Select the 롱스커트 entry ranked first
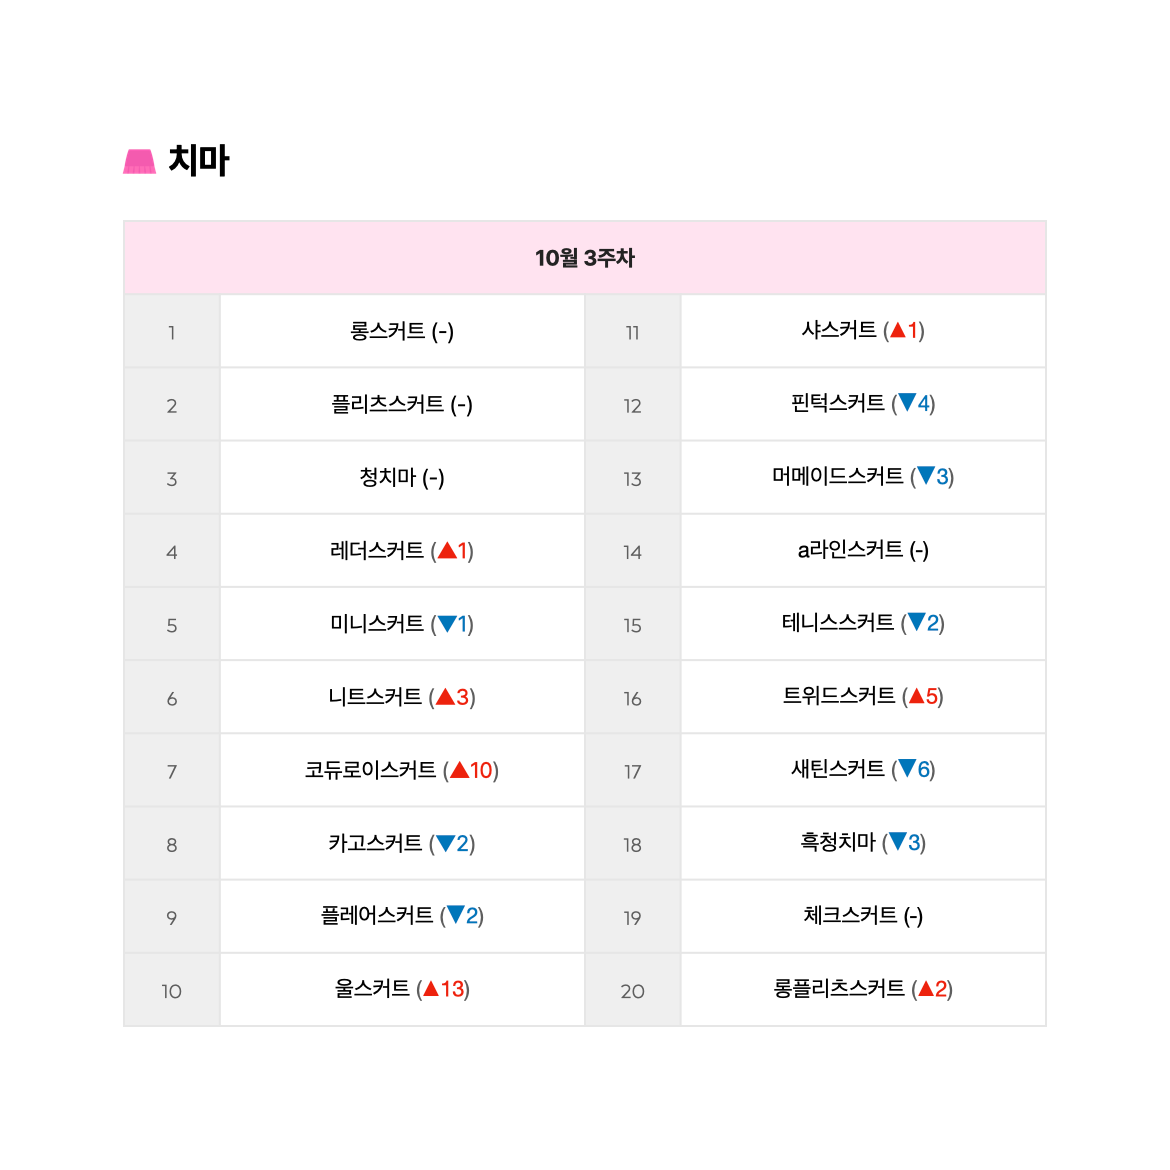1170x1170 pixels. click(402, 331)
